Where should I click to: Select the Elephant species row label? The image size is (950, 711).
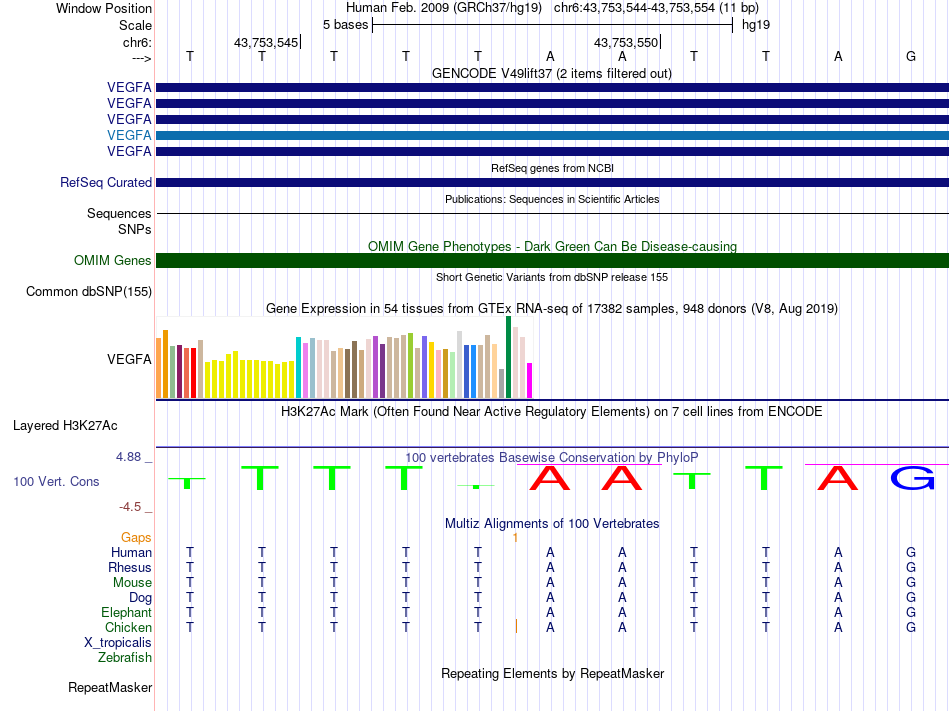[x=127, y=612]
